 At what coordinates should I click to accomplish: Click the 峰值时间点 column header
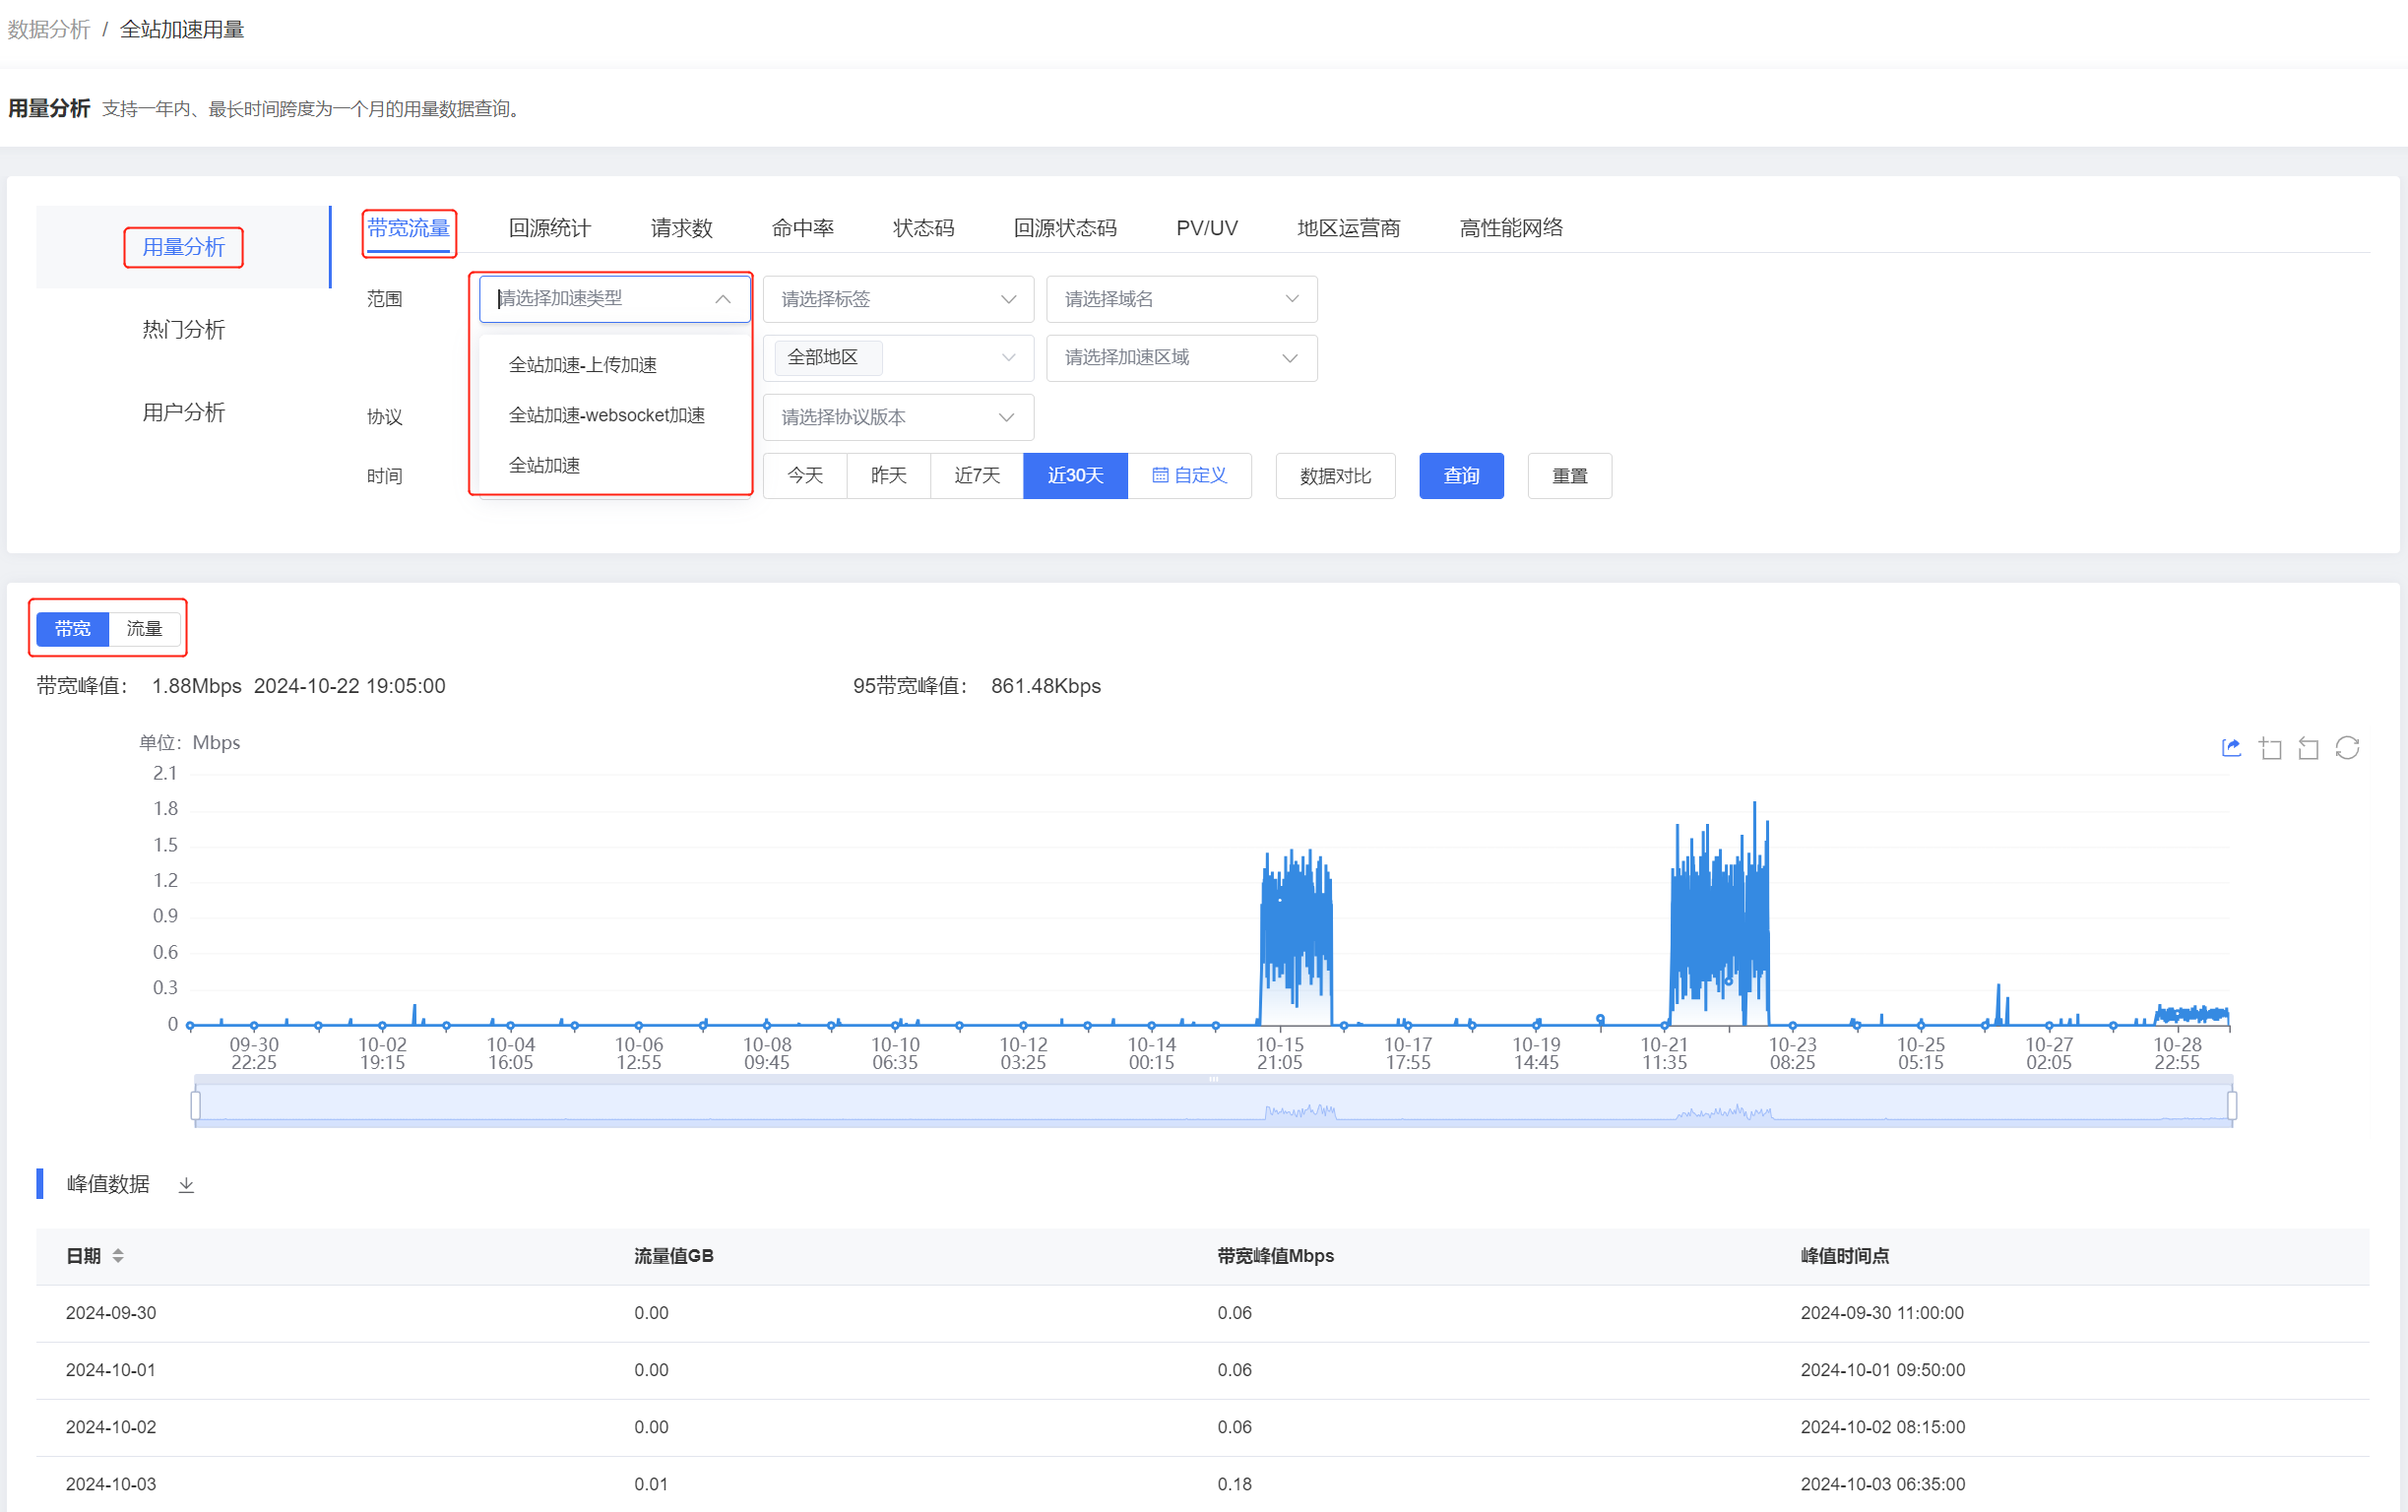pos(1845,1256)
